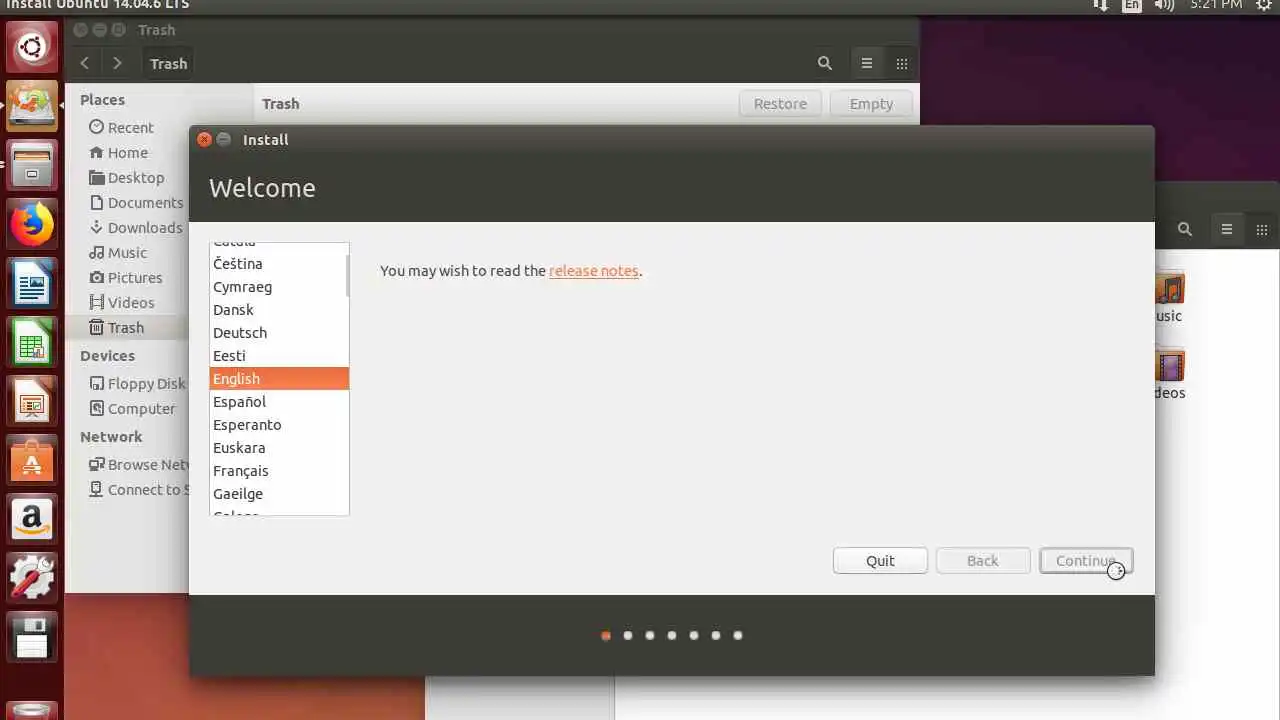Click Restore button in Trash window
The width and height of the screenshot is (1280, 720).
(780, 104)
